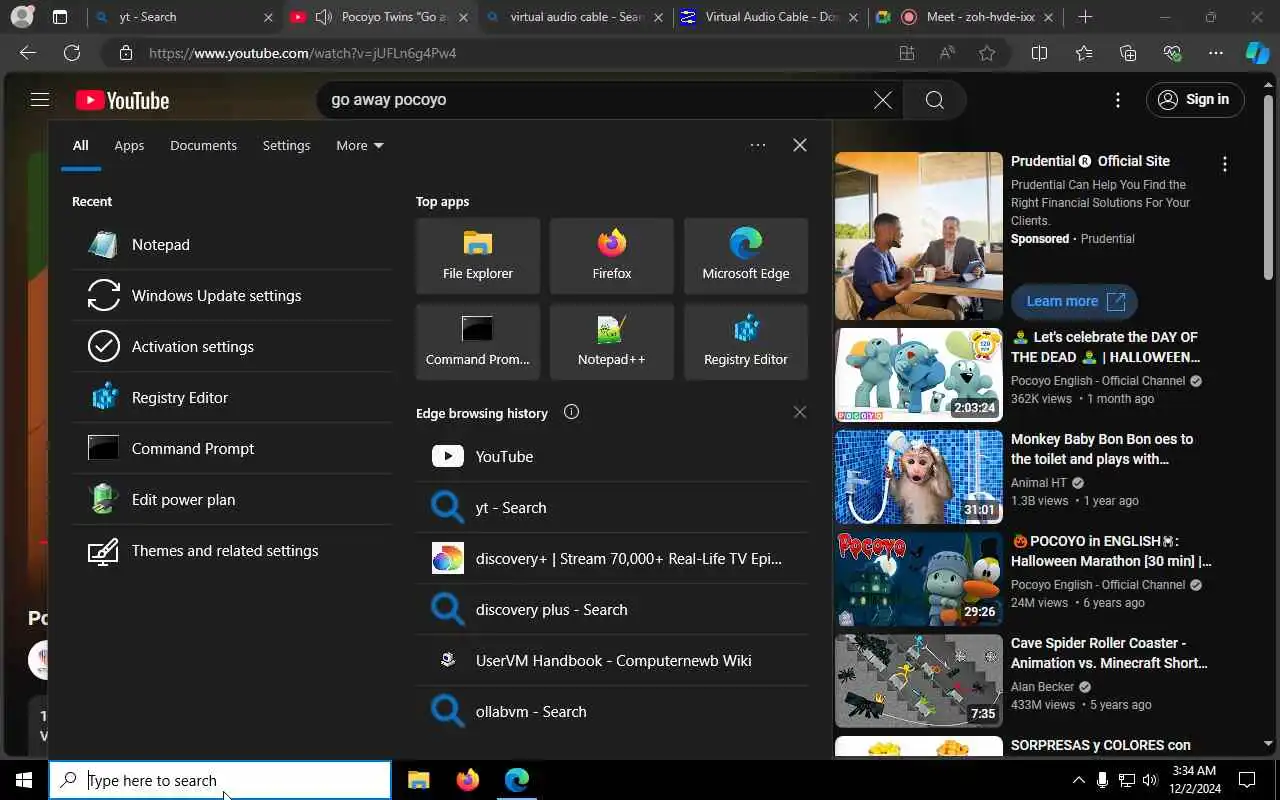Open Edge split screen button
1280x800 pixels.
pos(1039,53)
